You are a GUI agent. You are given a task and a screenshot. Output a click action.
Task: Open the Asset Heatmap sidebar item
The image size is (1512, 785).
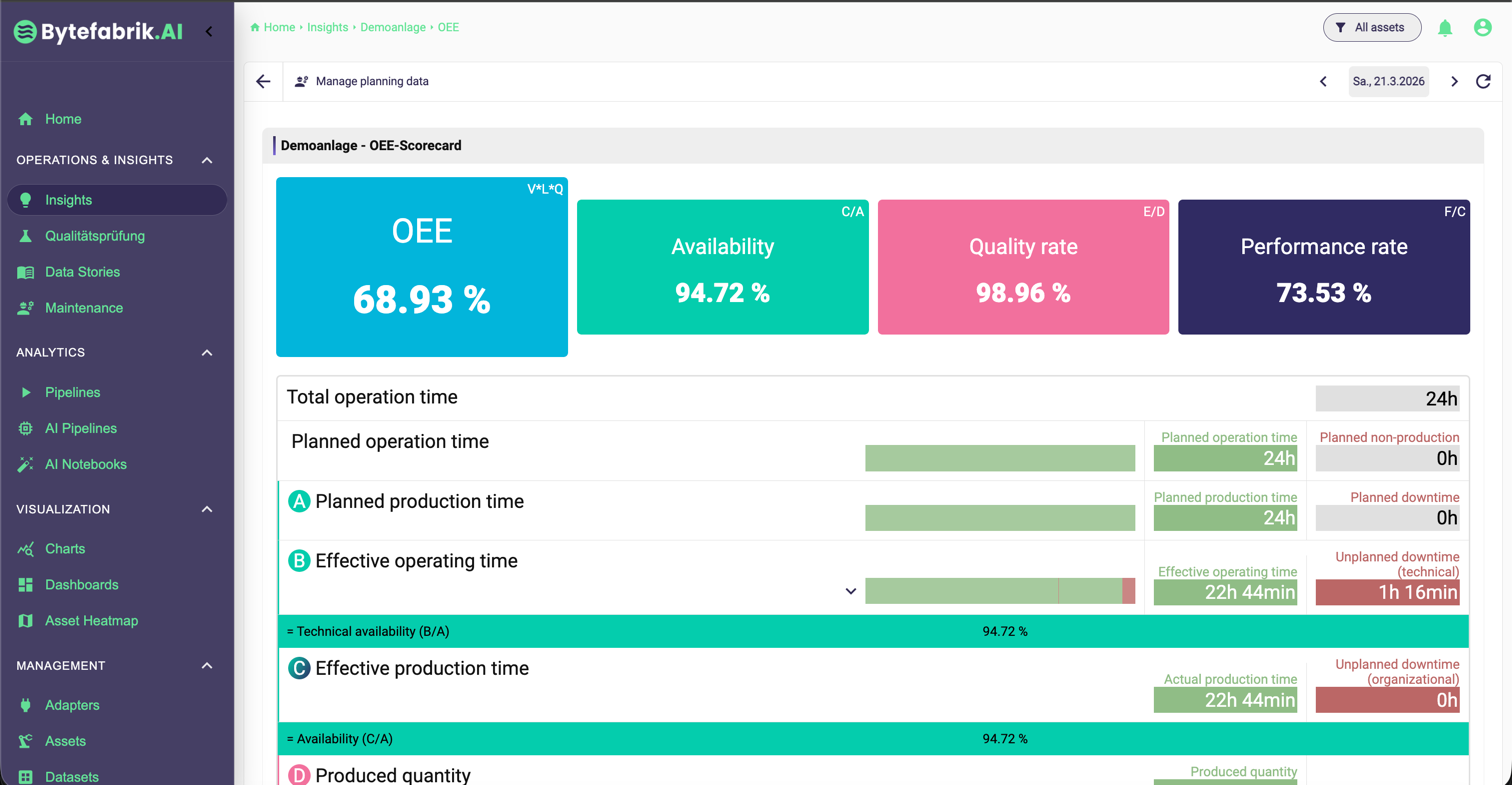coord(91,621)
